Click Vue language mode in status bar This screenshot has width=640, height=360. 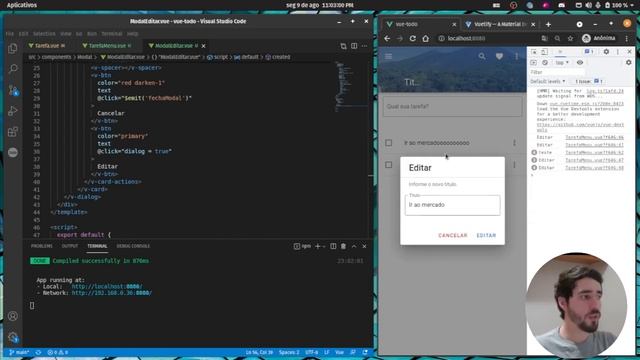(339, 352)
